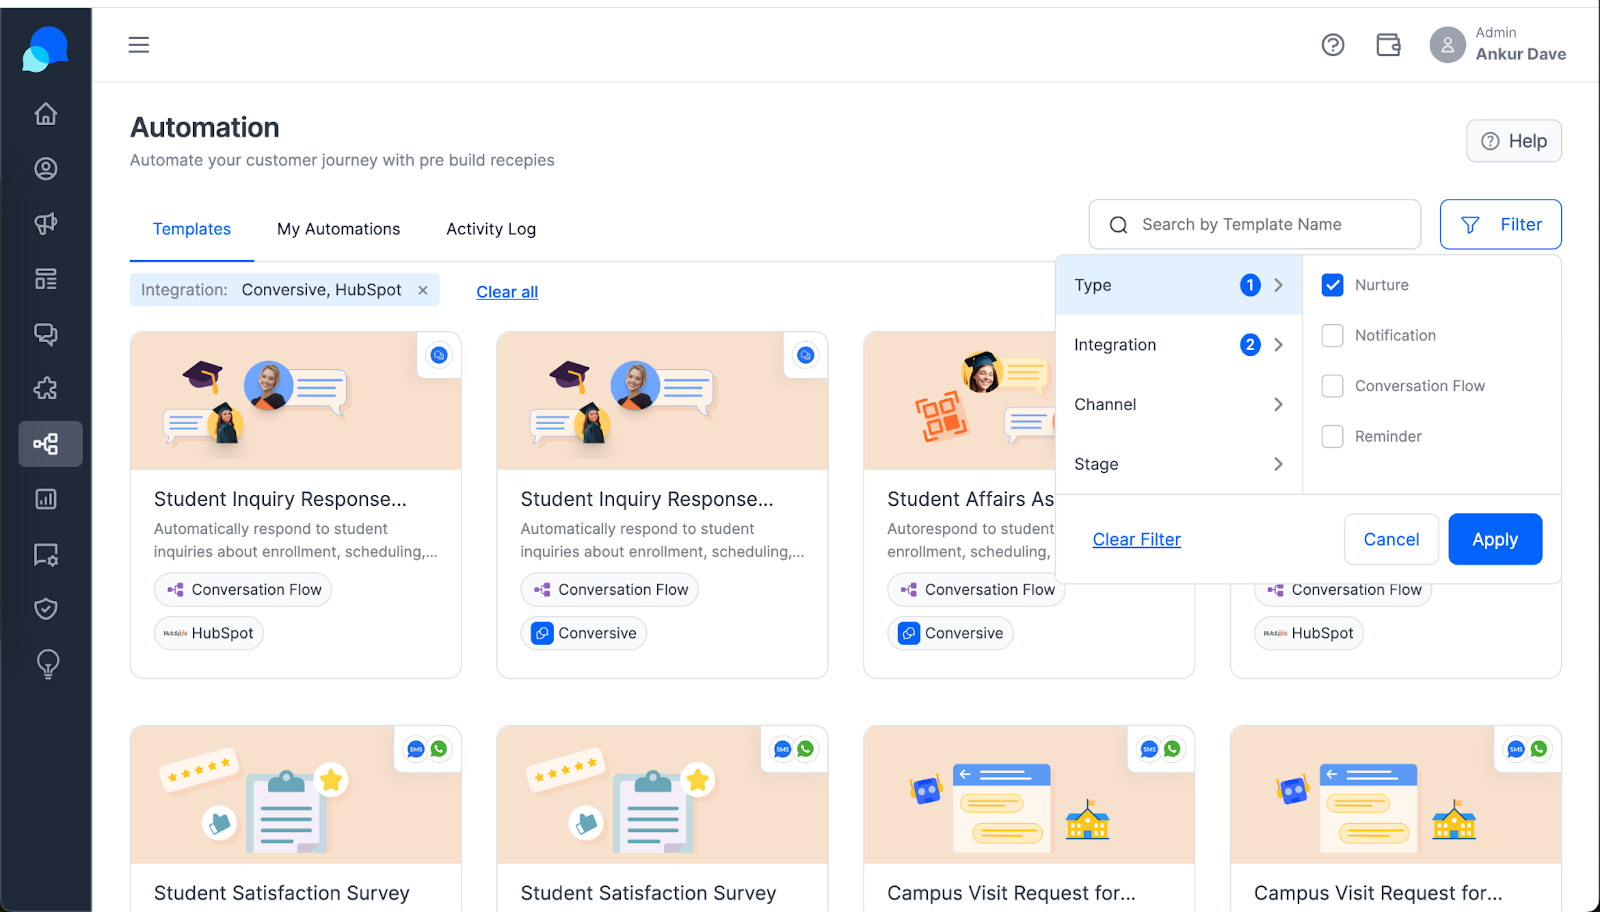This screenshot has height=912, width=1600.
Task: Select the Automation flow icon in sidebar
Action: (x=50, y=444)
